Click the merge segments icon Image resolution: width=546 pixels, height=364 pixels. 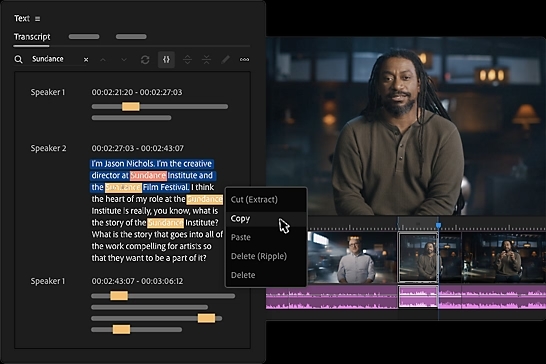click(206, 60)
